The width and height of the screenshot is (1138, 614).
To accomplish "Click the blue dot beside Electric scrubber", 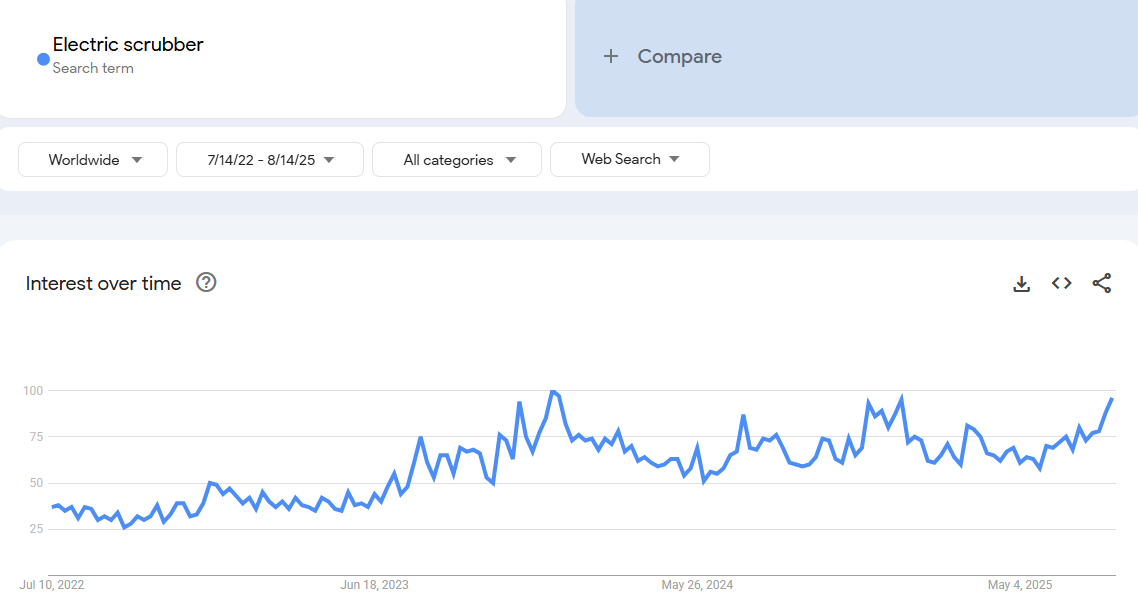I will click(43, 59).
